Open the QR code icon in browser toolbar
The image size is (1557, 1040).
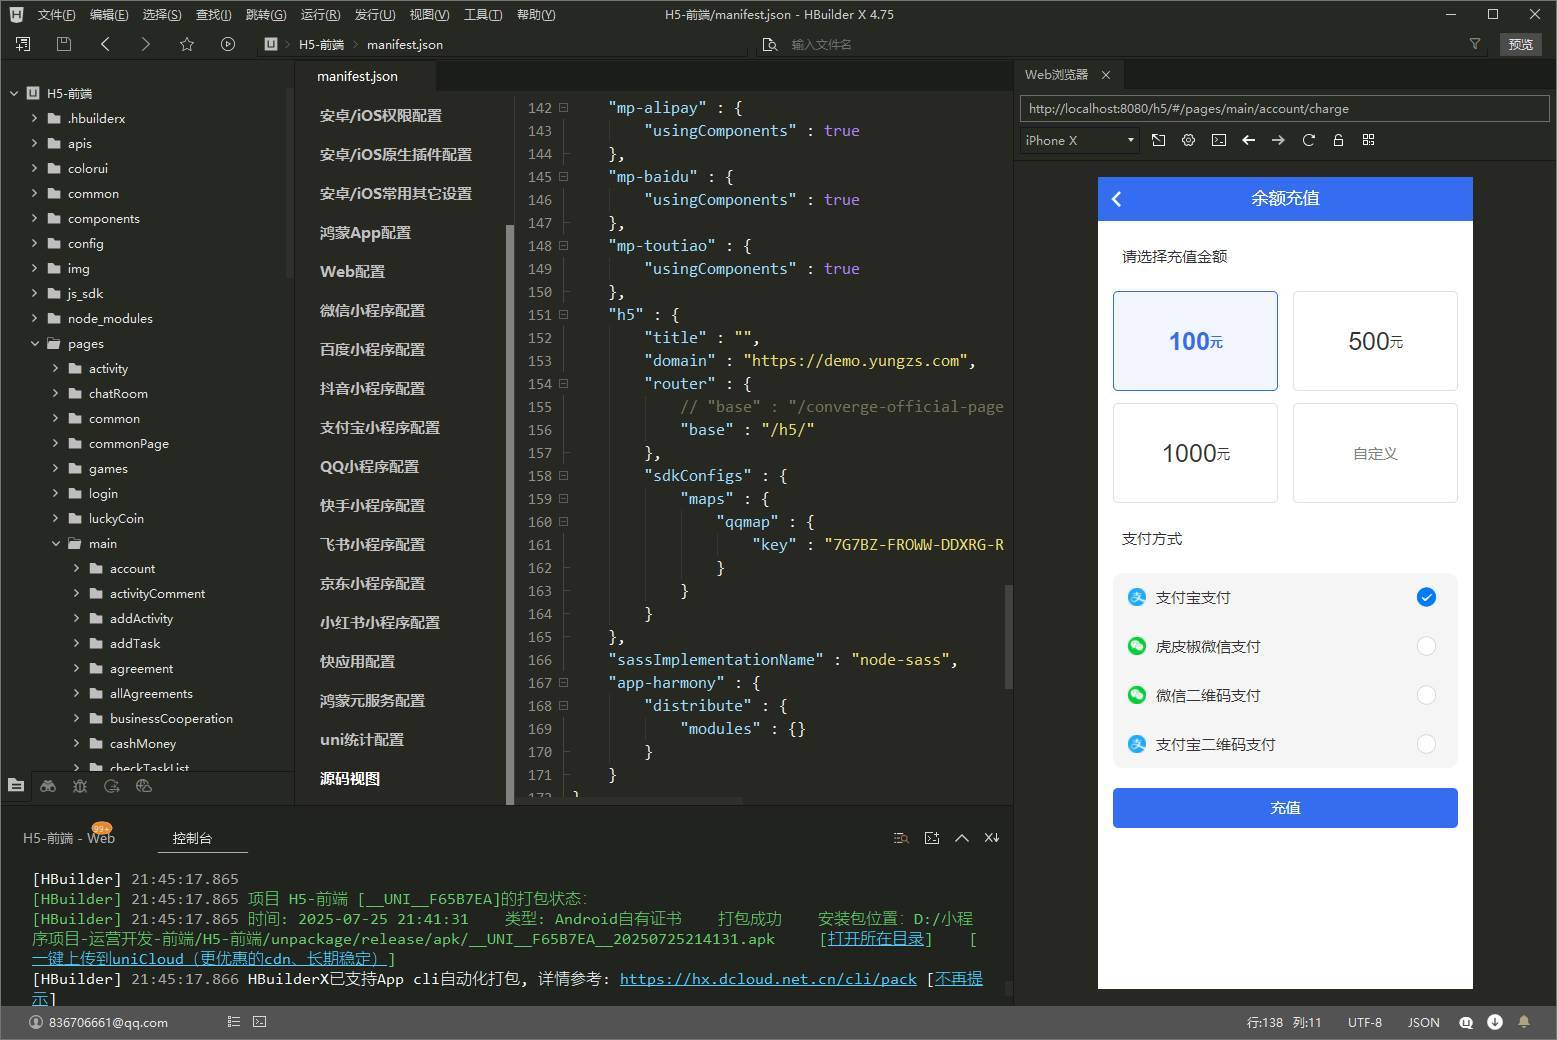click(x=1368, y=140)
